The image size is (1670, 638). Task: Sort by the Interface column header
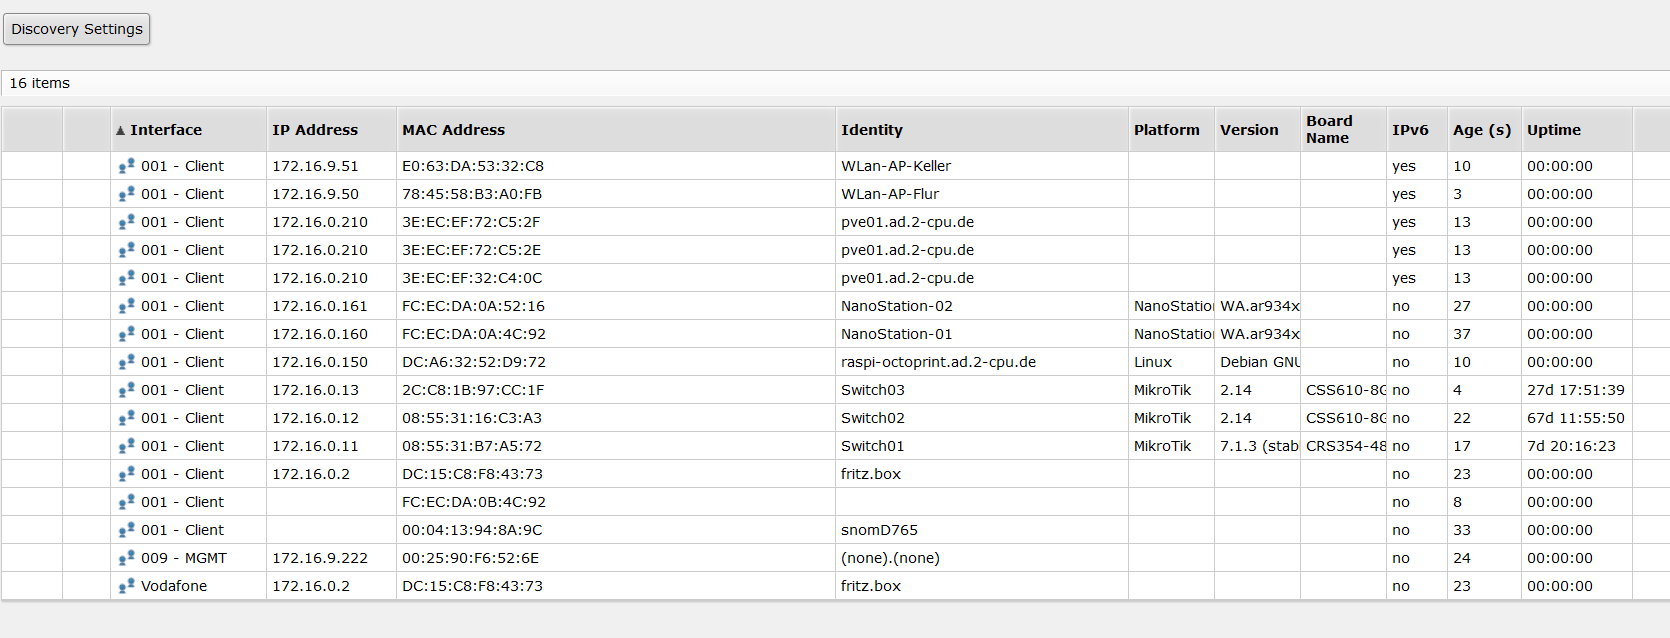click(166, 130)
